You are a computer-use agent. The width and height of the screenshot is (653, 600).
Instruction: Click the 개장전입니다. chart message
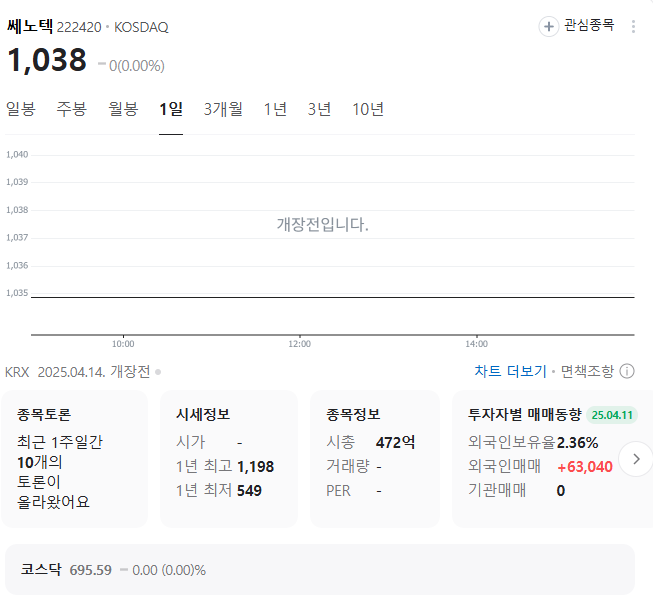pyautogui.click(x=323, y=224)
